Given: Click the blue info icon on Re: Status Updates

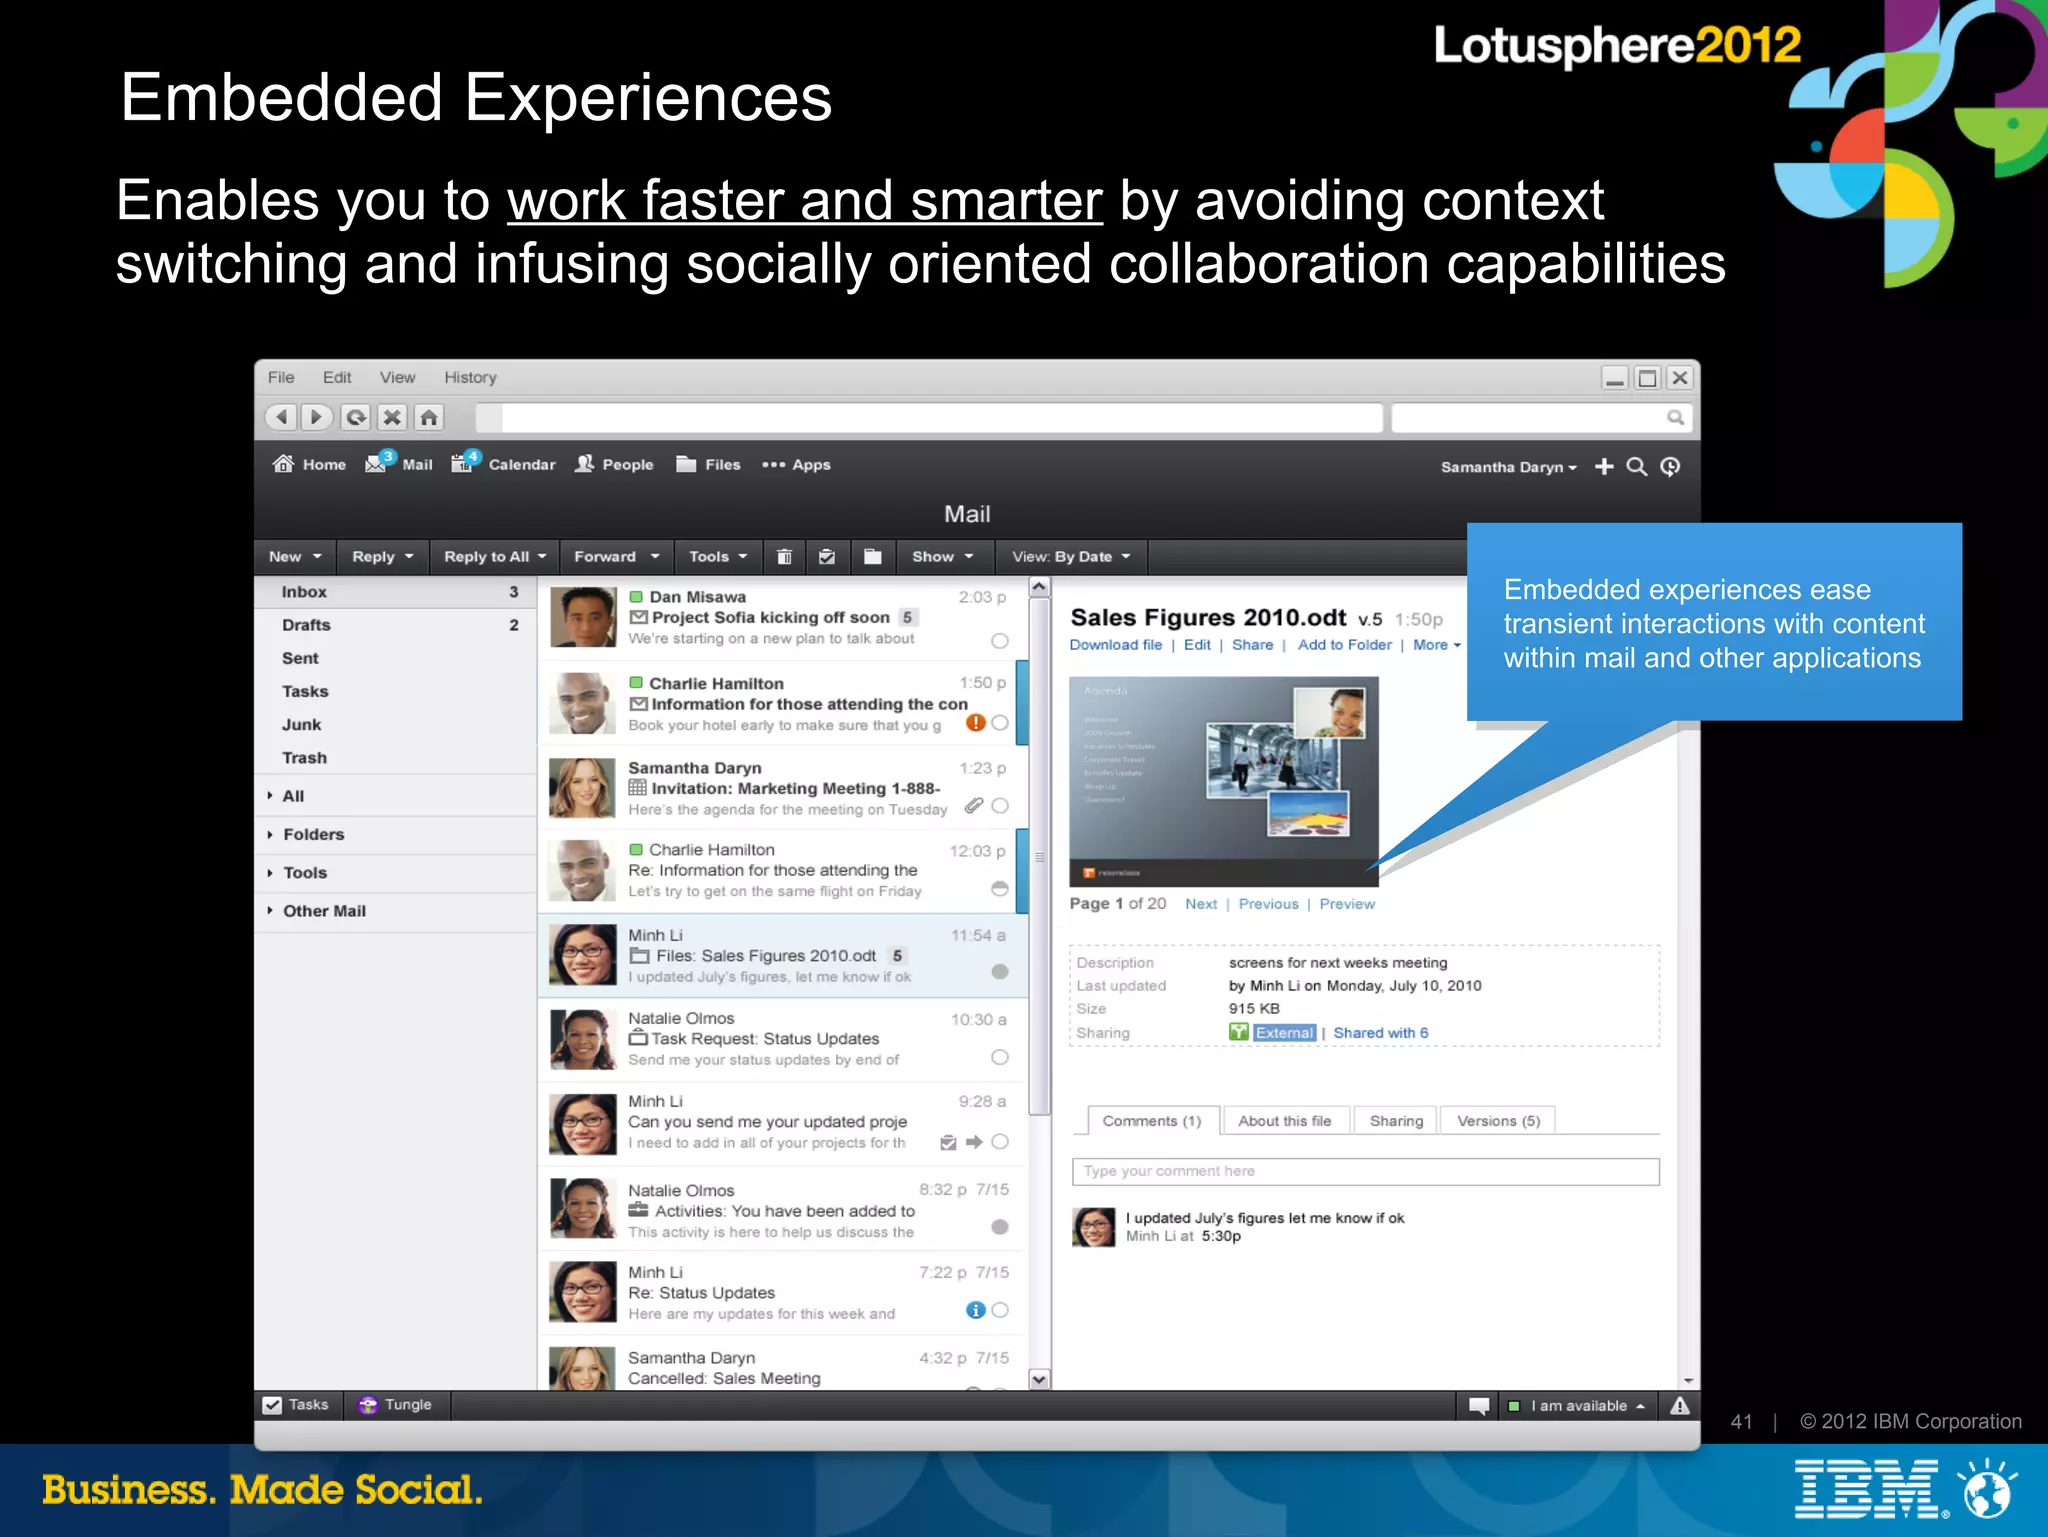Looking at the screenshot, I should click(x=976, y=1310).
